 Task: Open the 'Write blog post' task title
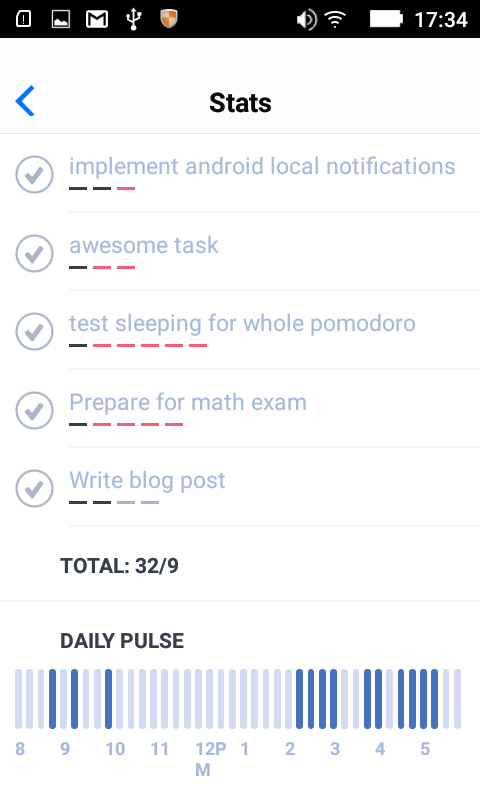pyautogui.click(x=147, y=481)
